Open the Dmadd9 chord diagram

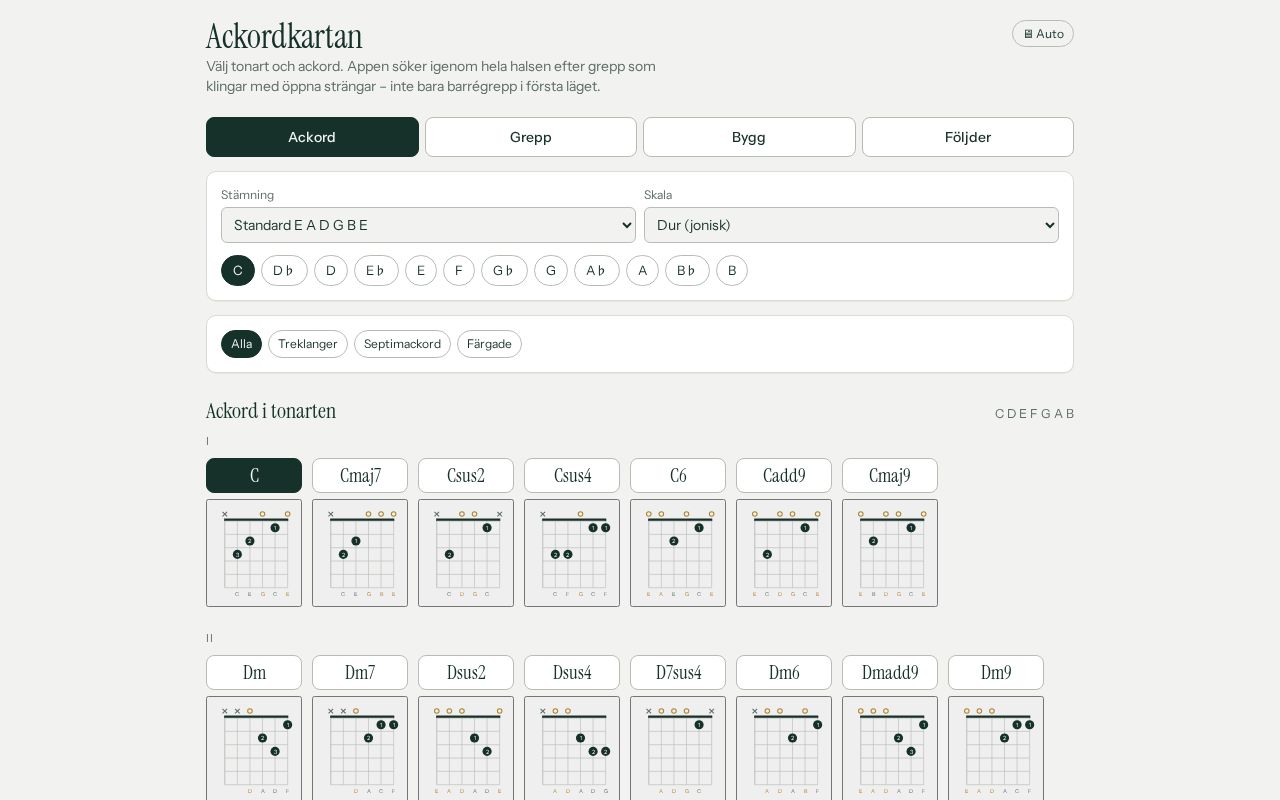click(x=890, y=748)
